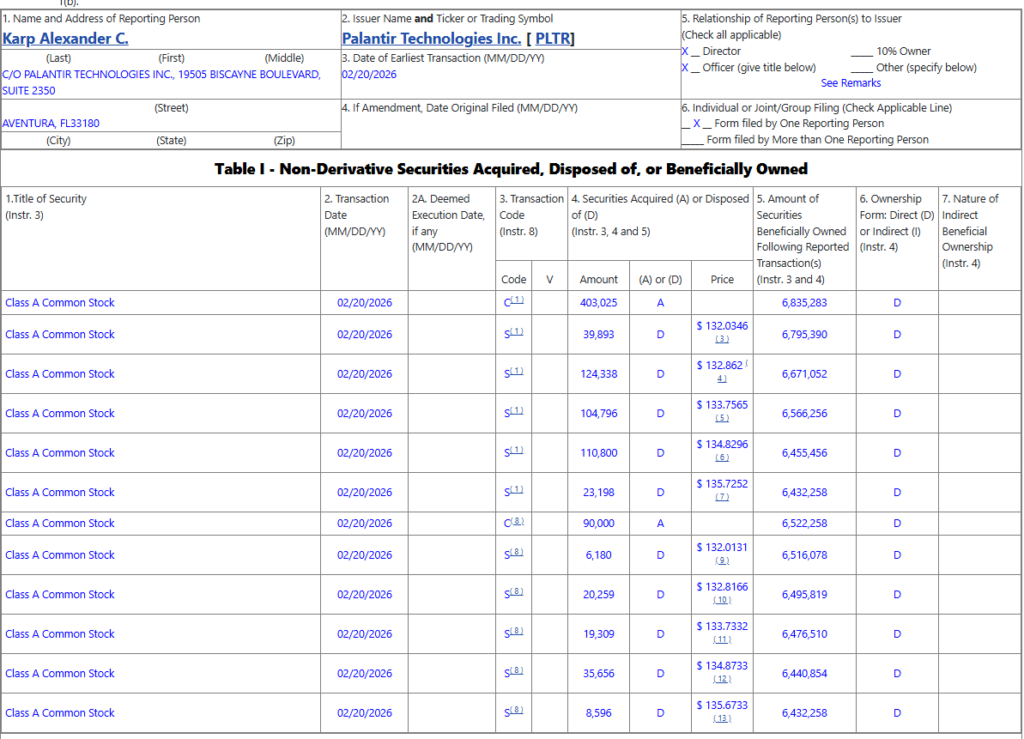Open footnote 9 under price $132.0131
This screenshot has height=739, width=1024.
722,561
